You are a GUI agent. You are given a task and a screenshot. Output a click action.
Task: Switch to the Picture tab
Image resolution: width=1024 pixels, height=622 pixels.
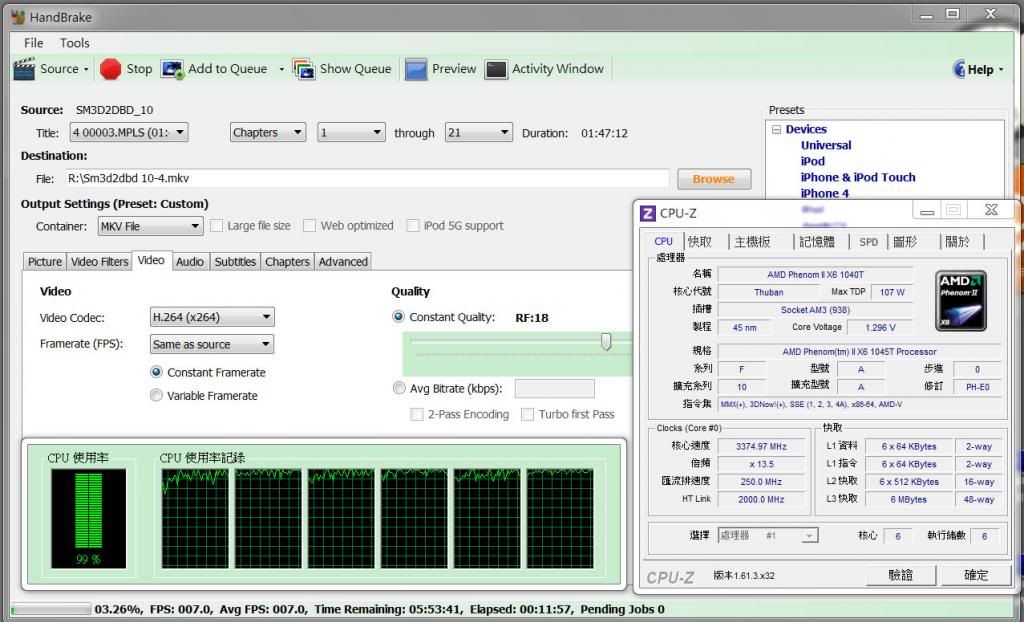coord(44,262)
